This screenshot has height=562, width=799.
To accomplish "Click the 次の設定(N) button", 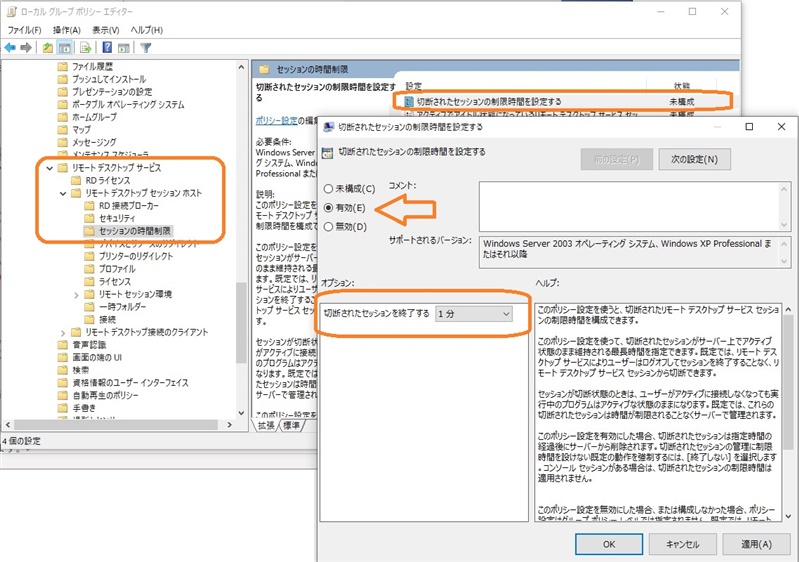I will [695, 159].
